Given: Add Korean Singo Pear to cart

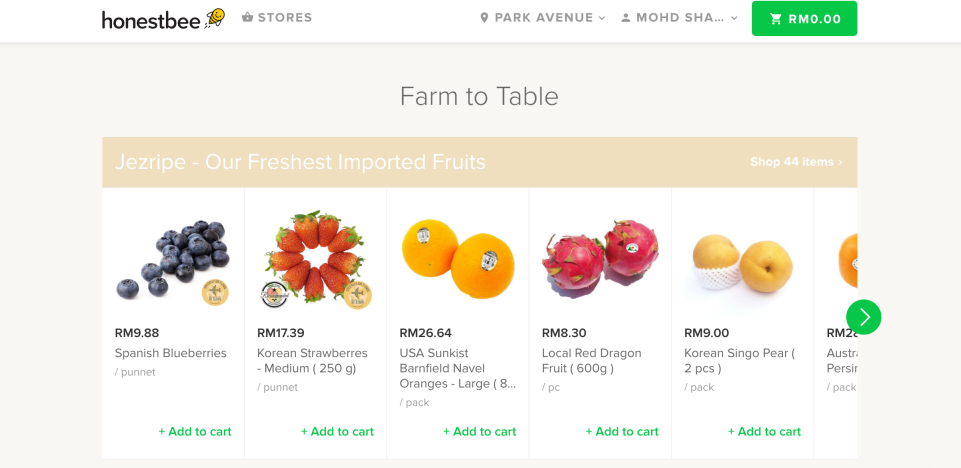Looking at the screenshot, I should (x=764, y=432).
